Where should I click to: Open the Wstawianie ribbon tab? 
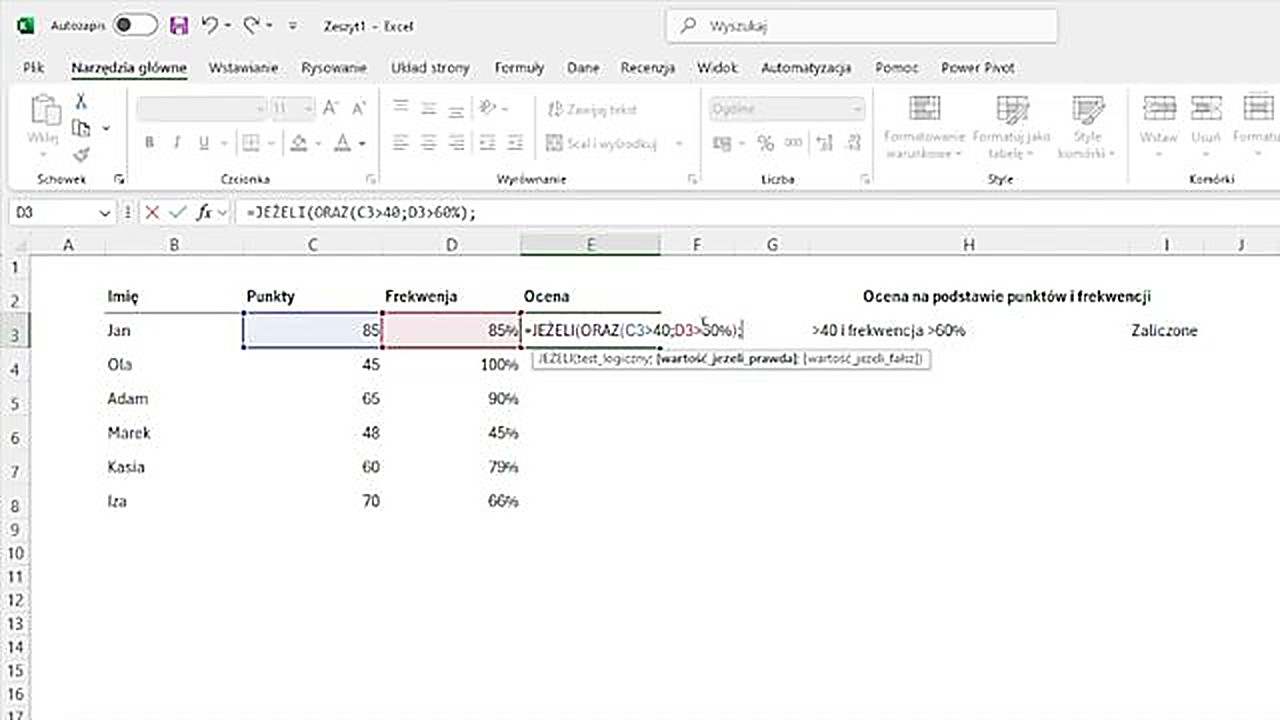tap(243, 68)
